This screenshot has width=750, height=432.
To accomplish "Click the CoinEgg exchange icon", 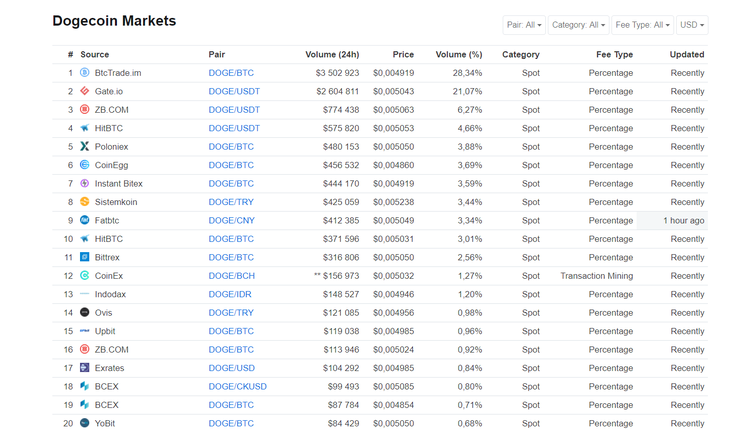I will (84, 165).
